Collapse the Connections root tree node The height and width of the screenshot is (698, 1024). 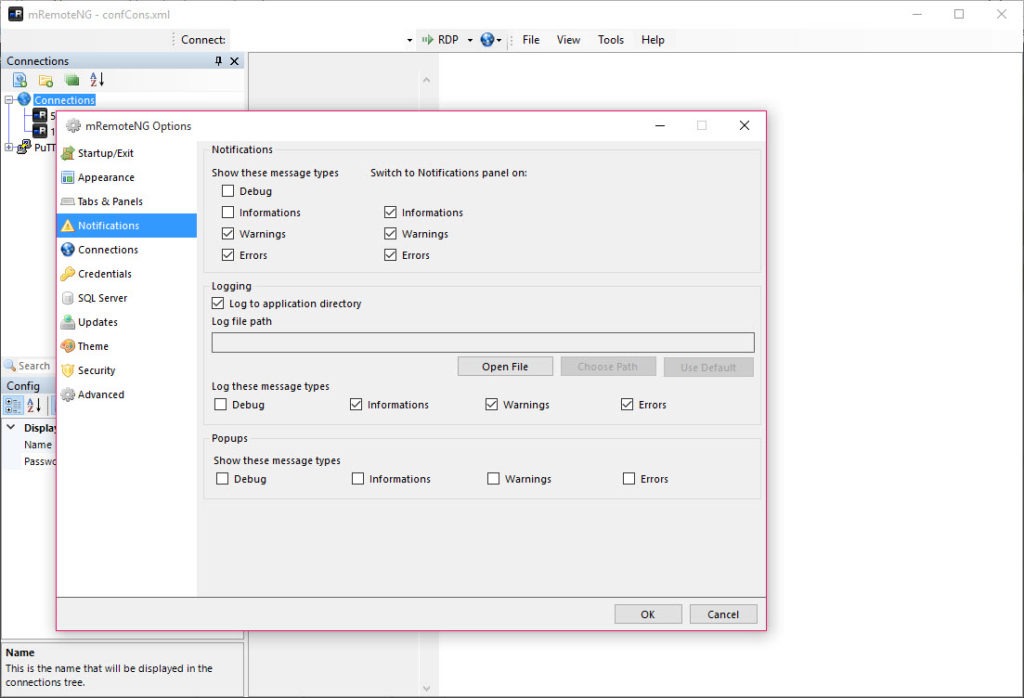tap(8, 100)
